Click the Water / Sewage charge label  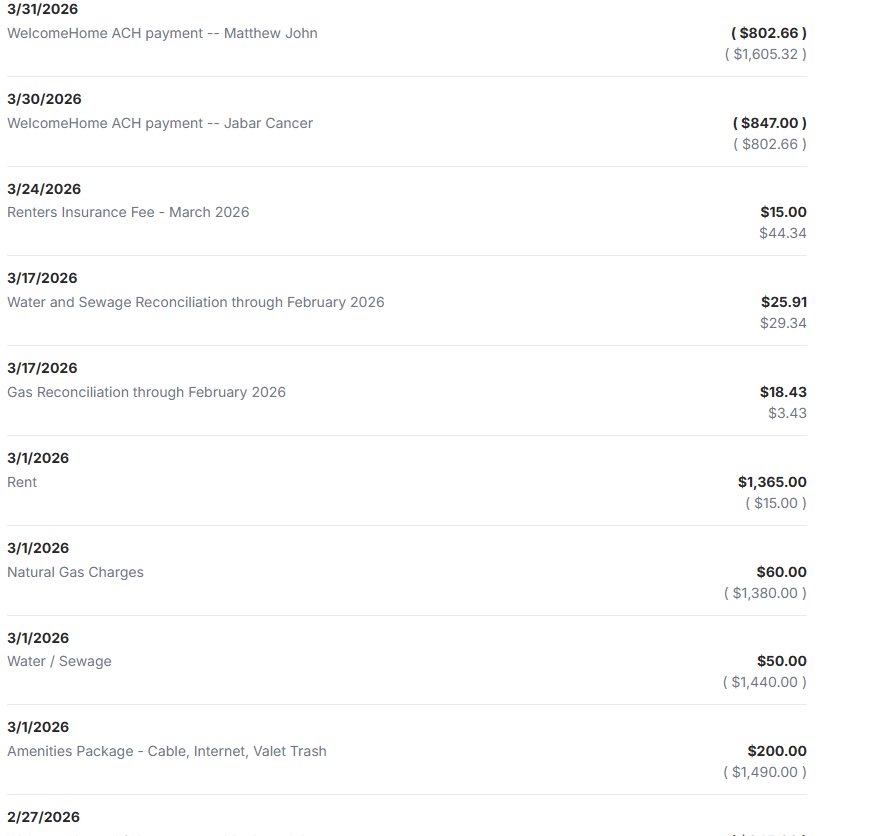59,661
